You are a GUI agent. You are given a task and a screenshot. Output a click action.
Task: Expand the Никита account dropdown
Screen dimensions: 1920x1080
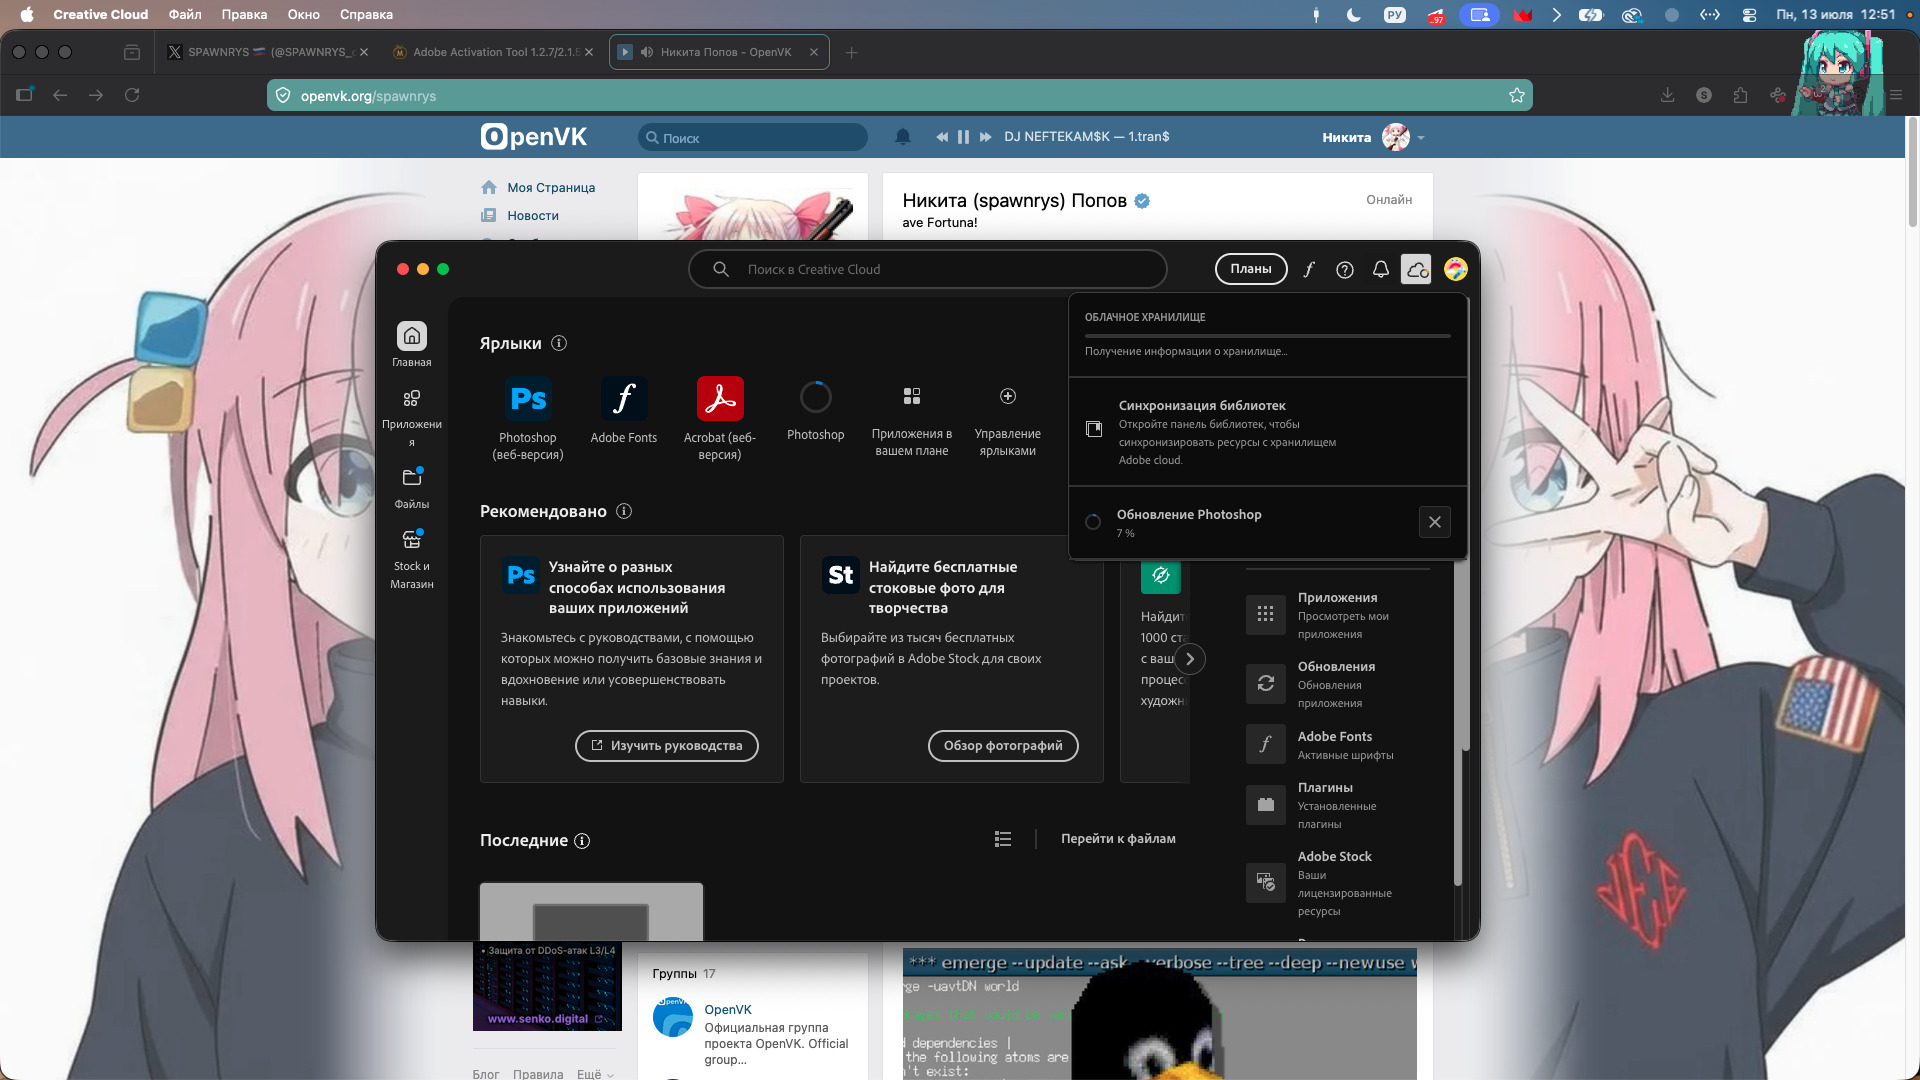1421,138
